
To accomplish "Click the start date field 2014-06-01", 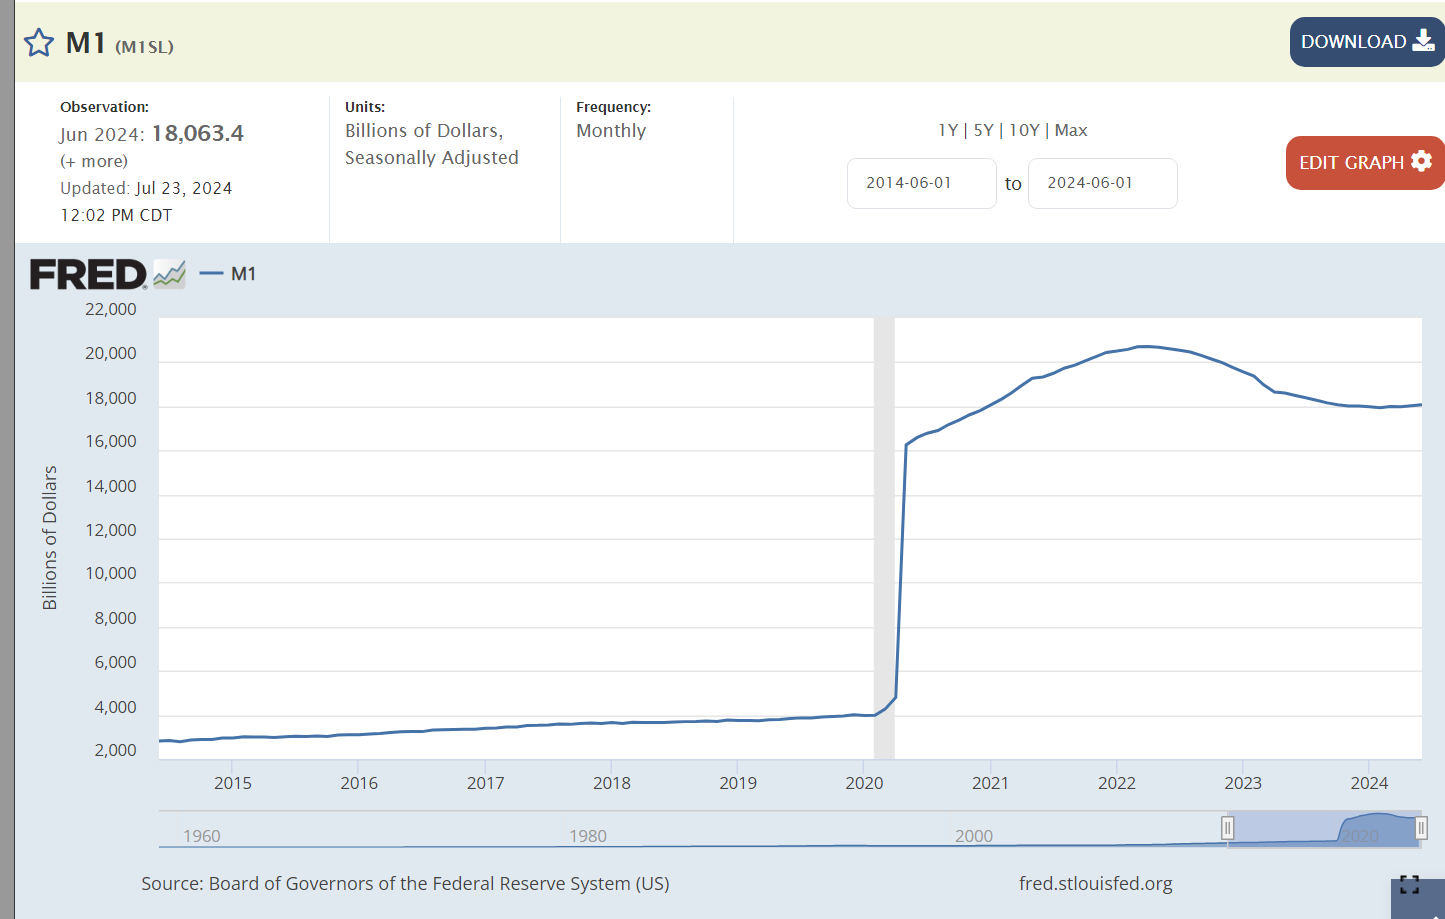I will tap(921, 183).
